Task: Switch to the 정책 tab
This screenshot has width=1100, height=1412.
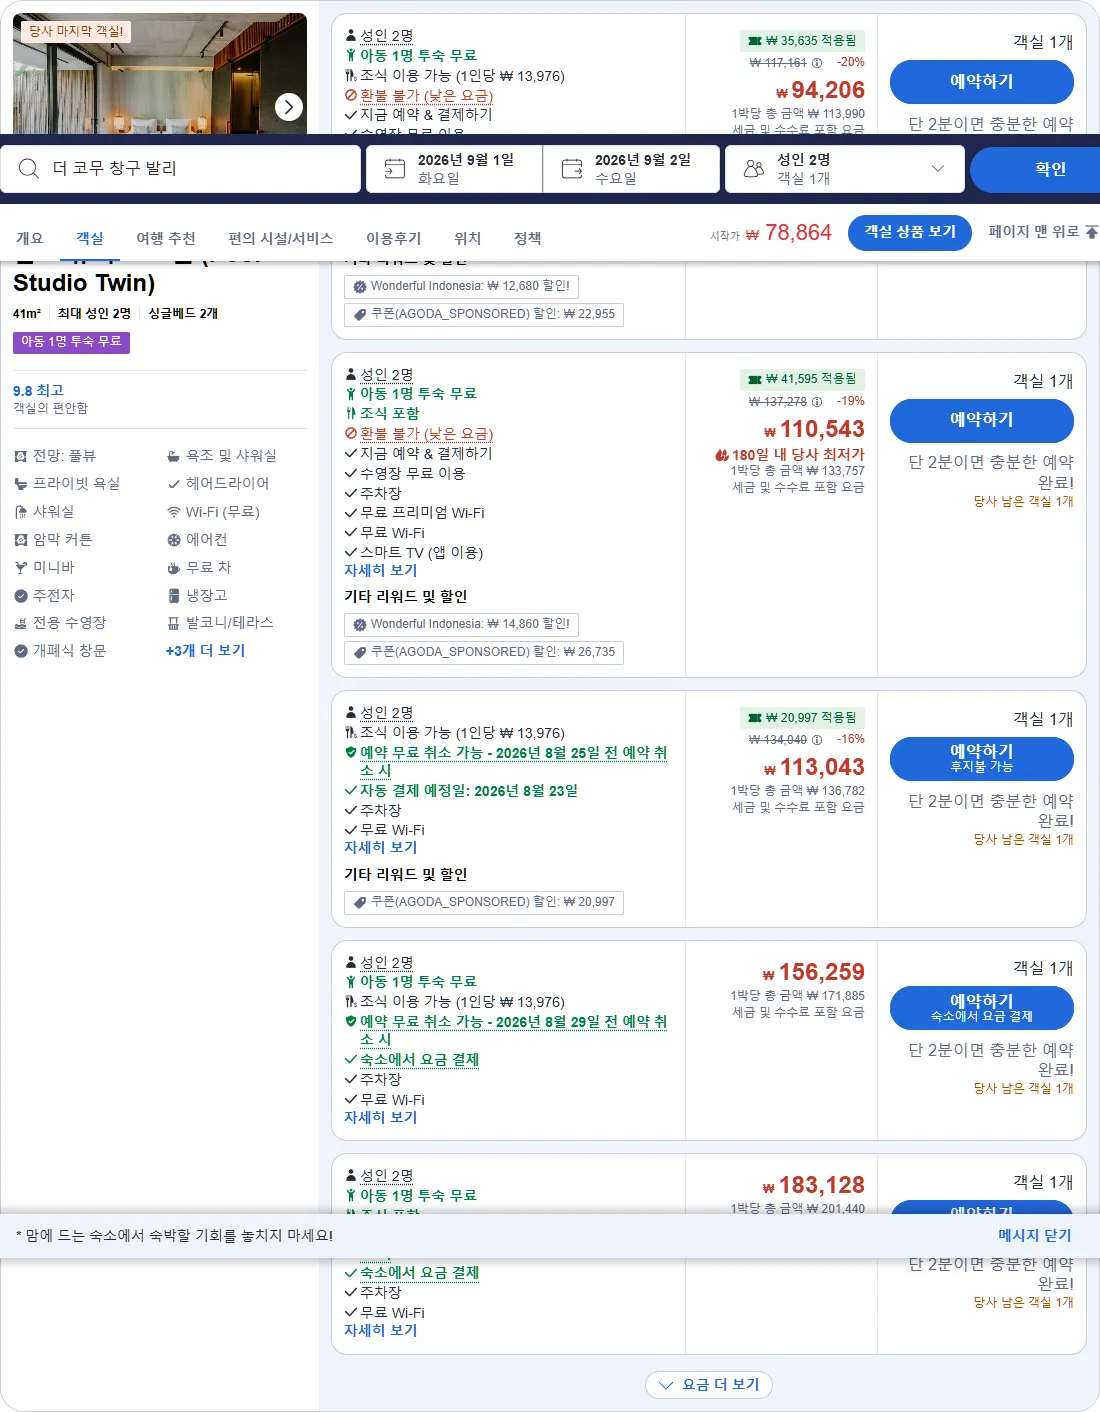Action: [x=528, y=238]
